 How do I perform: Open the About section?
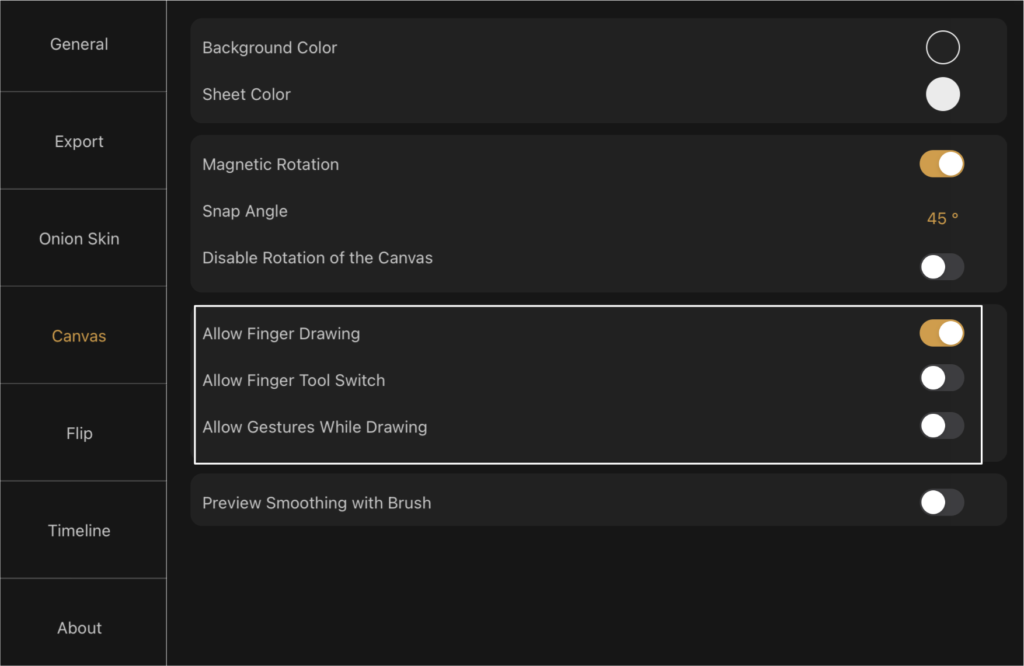point(79,627)
